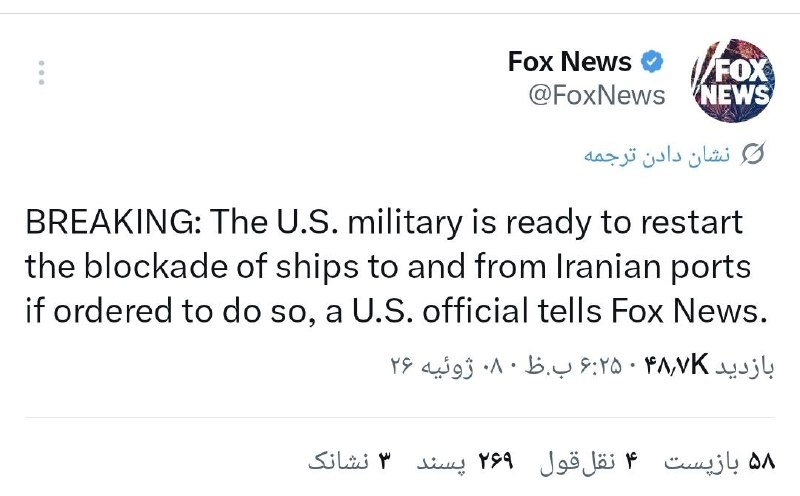
Task: Click the blue verified badge
Action: (x=652, y=62)
